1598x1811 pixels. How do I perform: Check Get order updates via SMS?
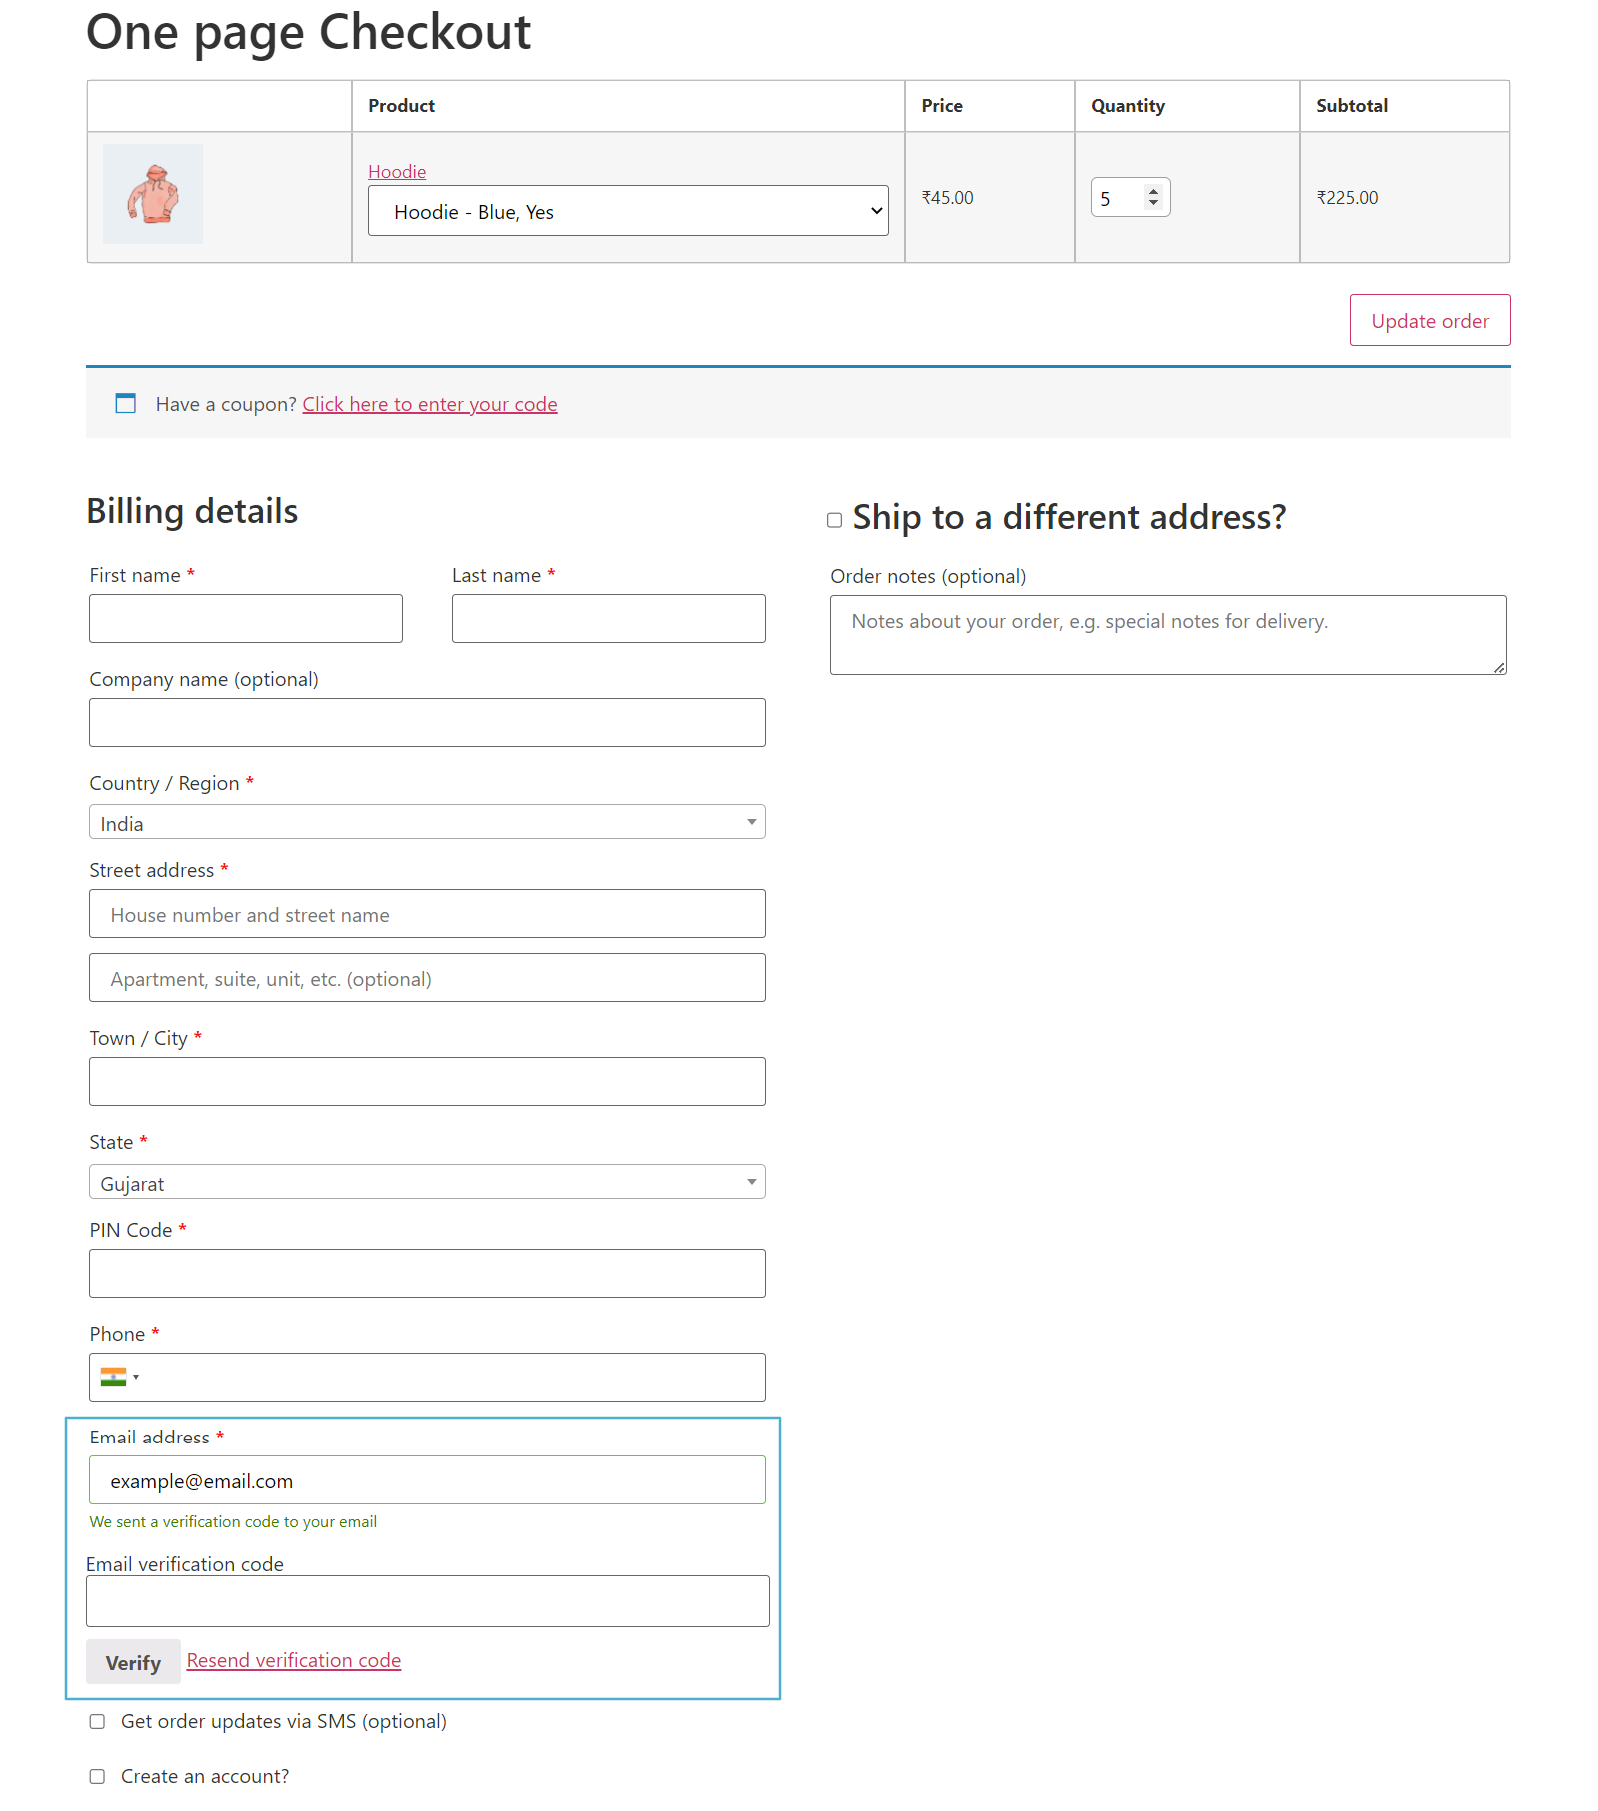coord(96,1721)
